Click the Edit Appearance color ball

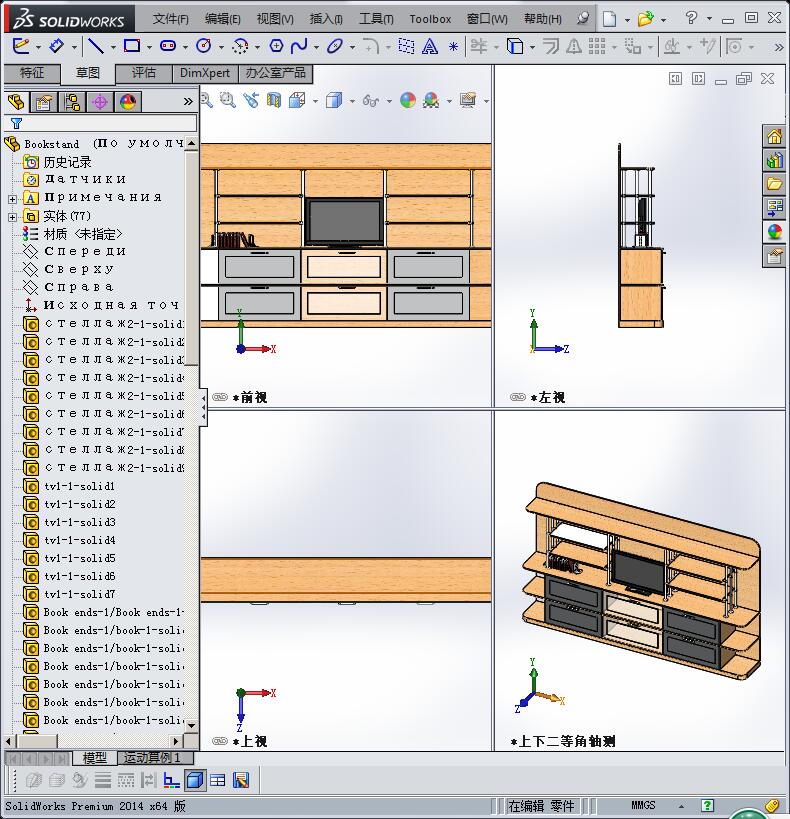click(x=408, y=100)
